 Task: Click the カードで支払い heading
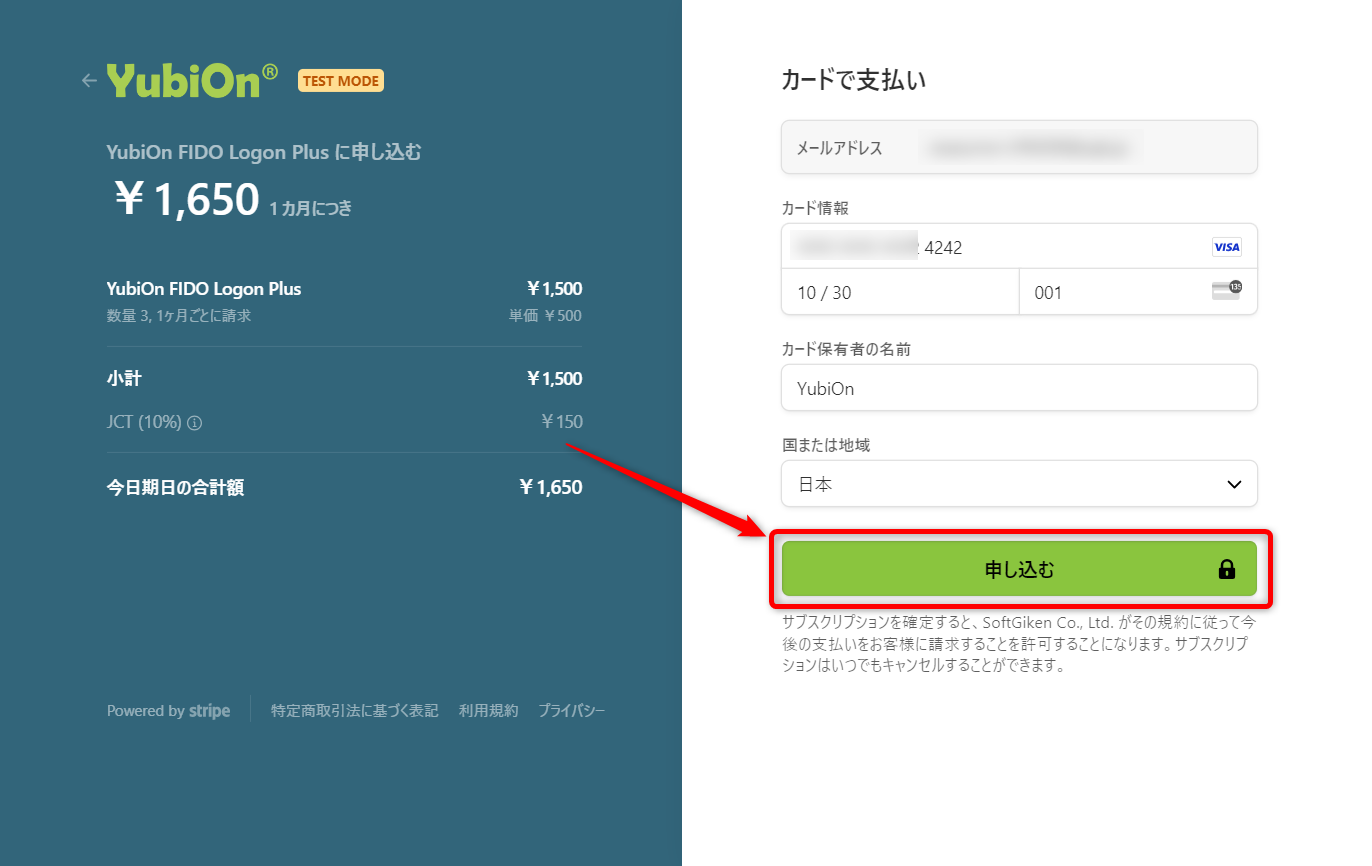click(x=853, y=81)
